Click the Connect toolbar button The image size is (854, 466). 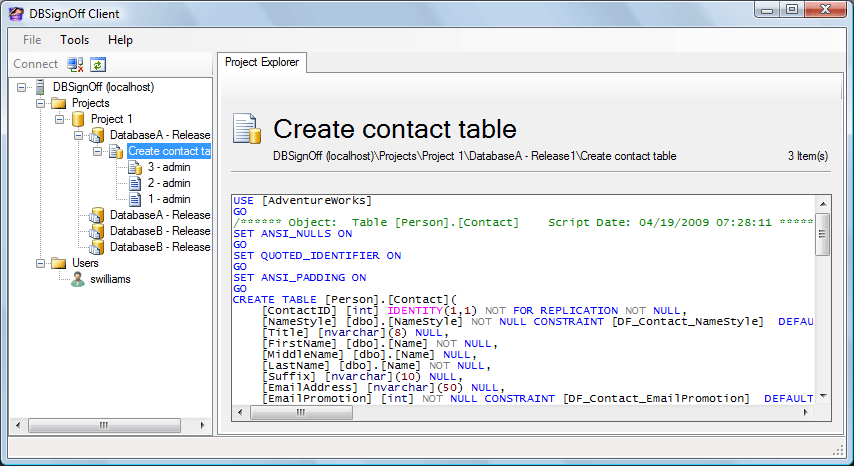35,64
